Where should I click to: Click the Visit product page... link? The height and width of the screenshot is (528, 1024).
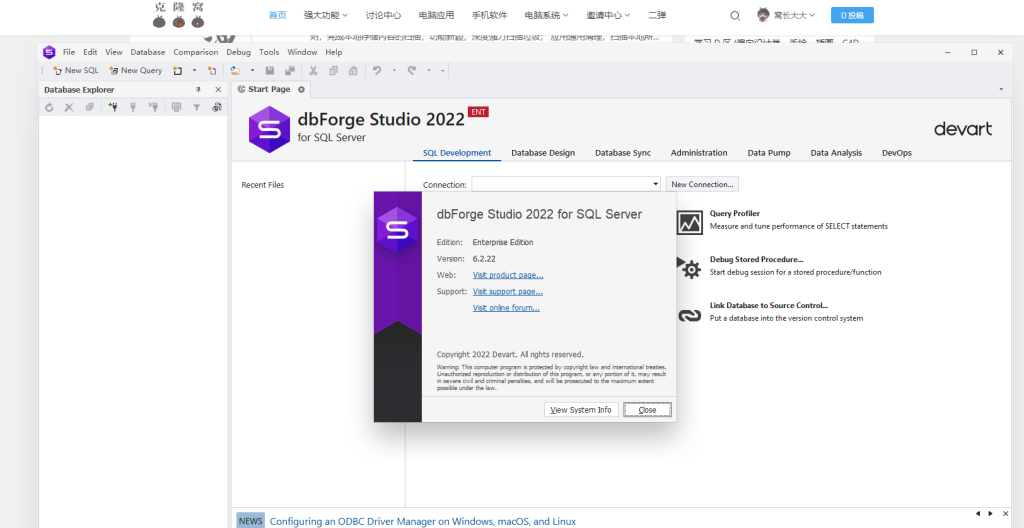508,275
